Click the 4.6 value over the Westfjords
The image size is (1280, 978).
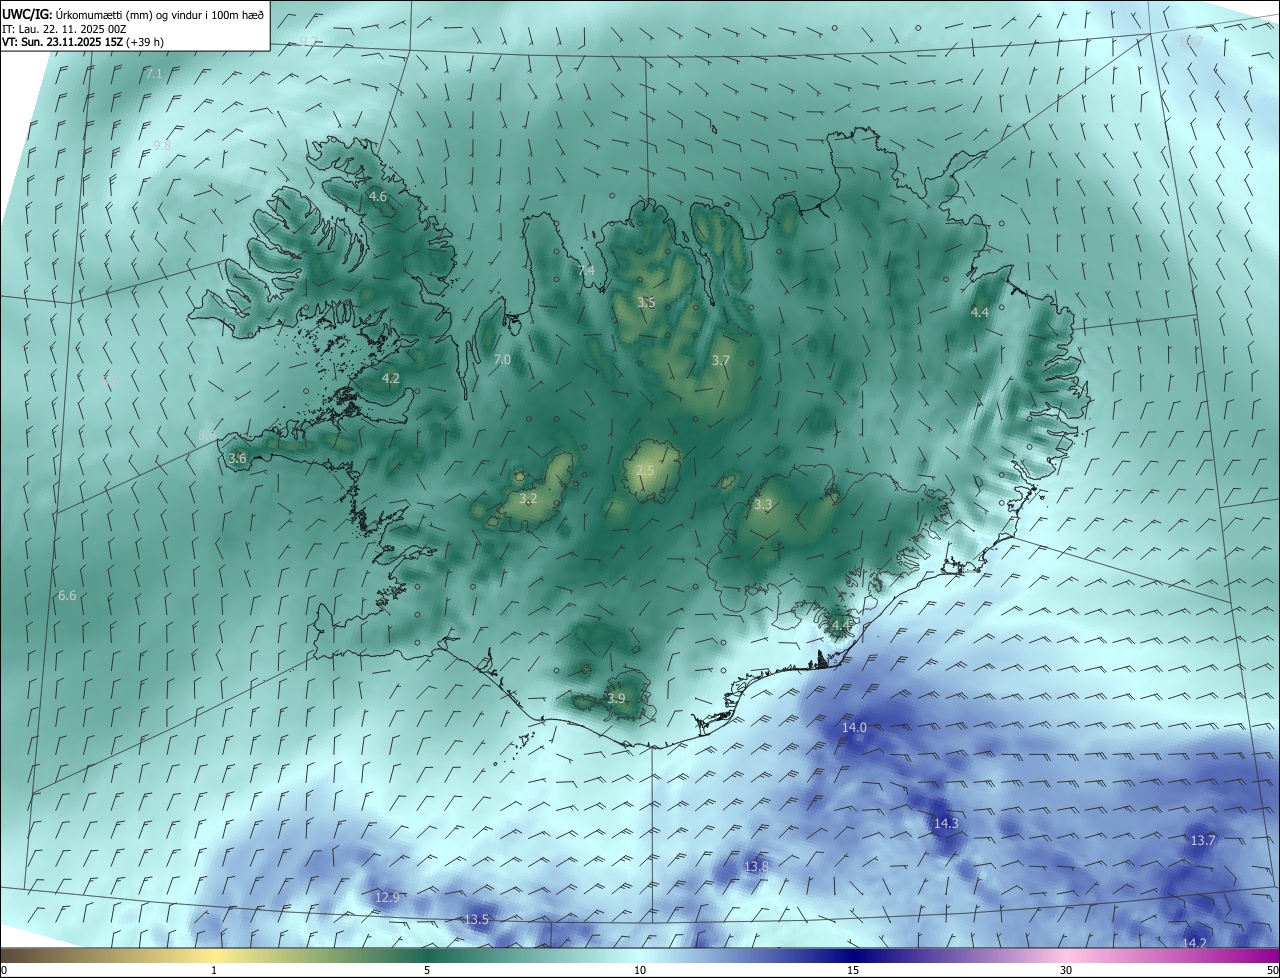click(x=378, y=197)
